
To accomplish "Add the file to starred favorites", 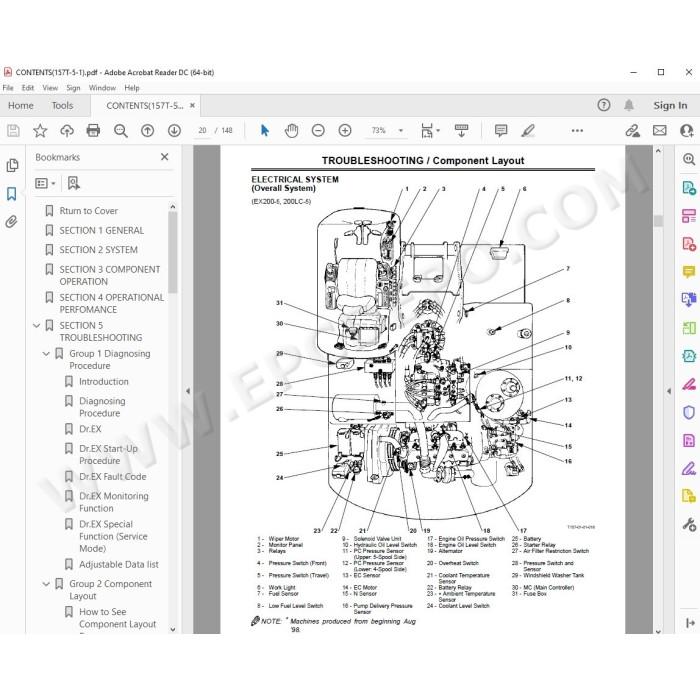I will pos(40,130).
